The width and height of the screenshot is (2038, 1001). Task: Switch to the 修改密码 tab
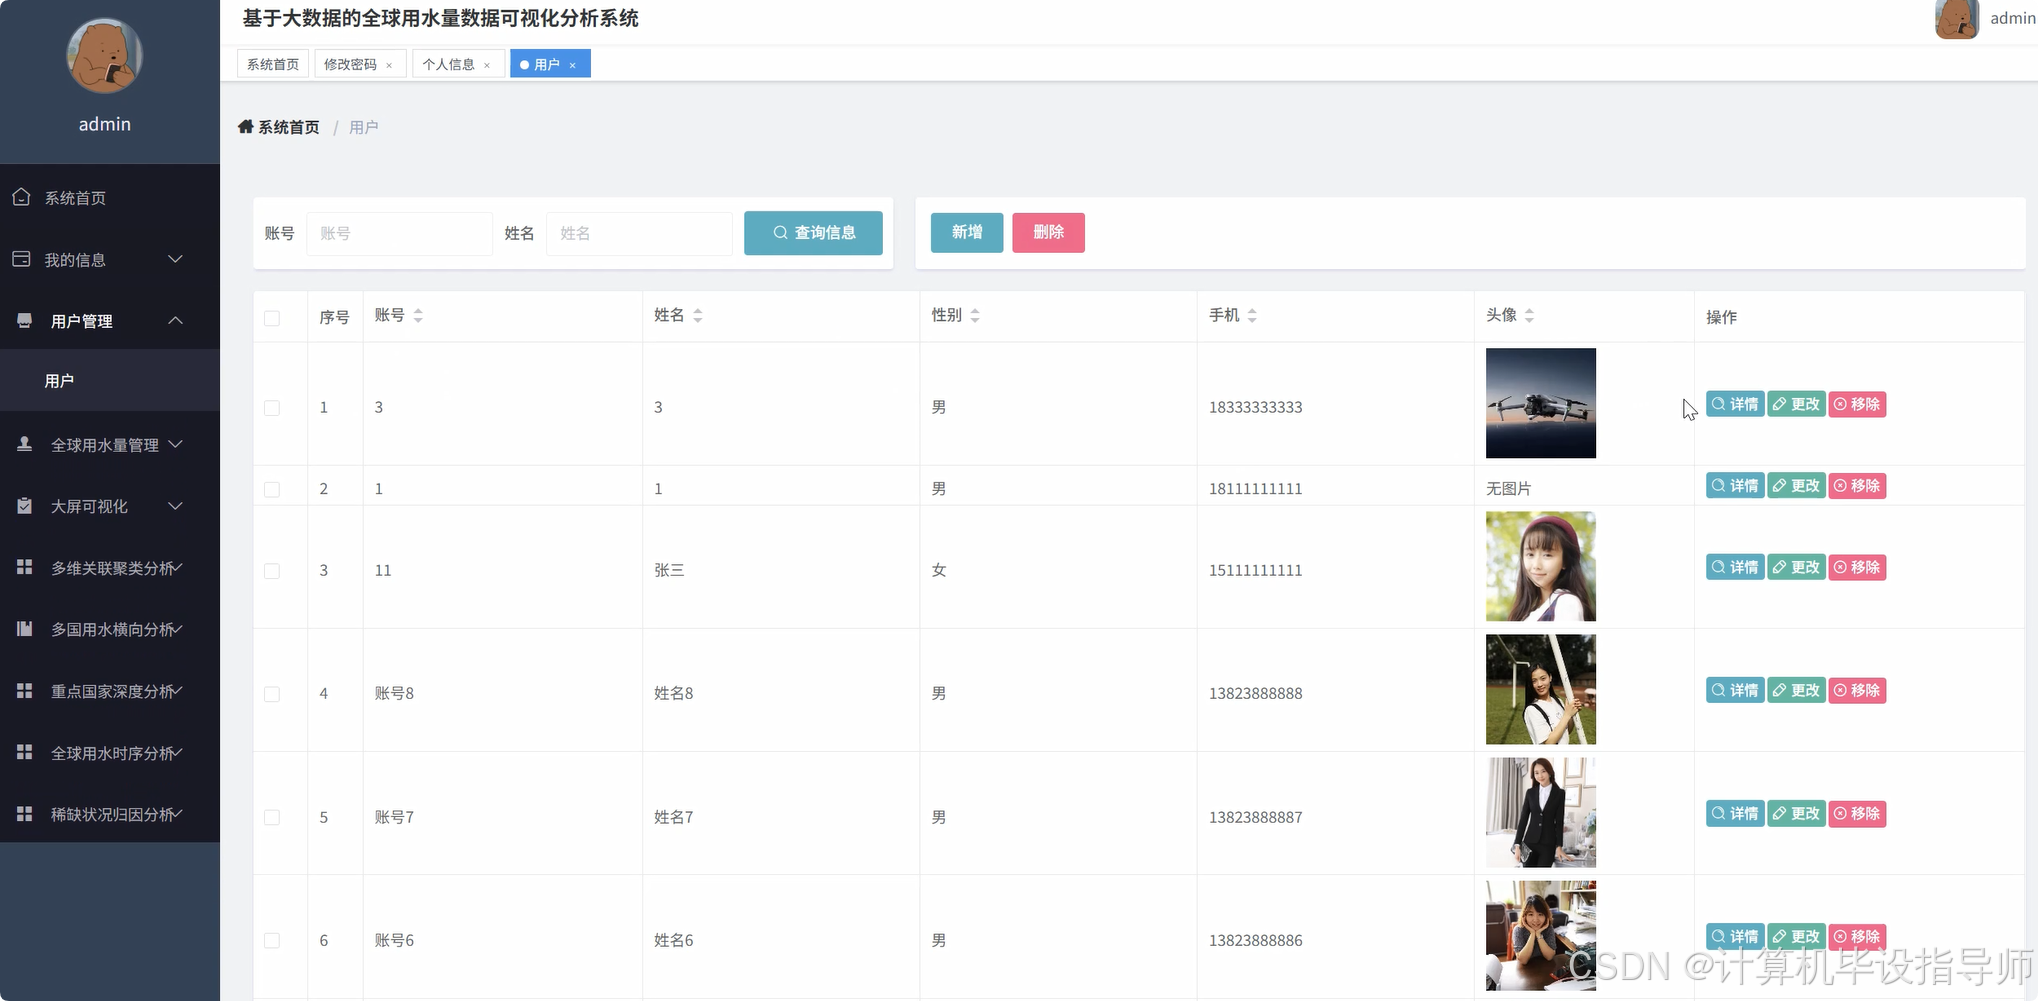(360, 64)
